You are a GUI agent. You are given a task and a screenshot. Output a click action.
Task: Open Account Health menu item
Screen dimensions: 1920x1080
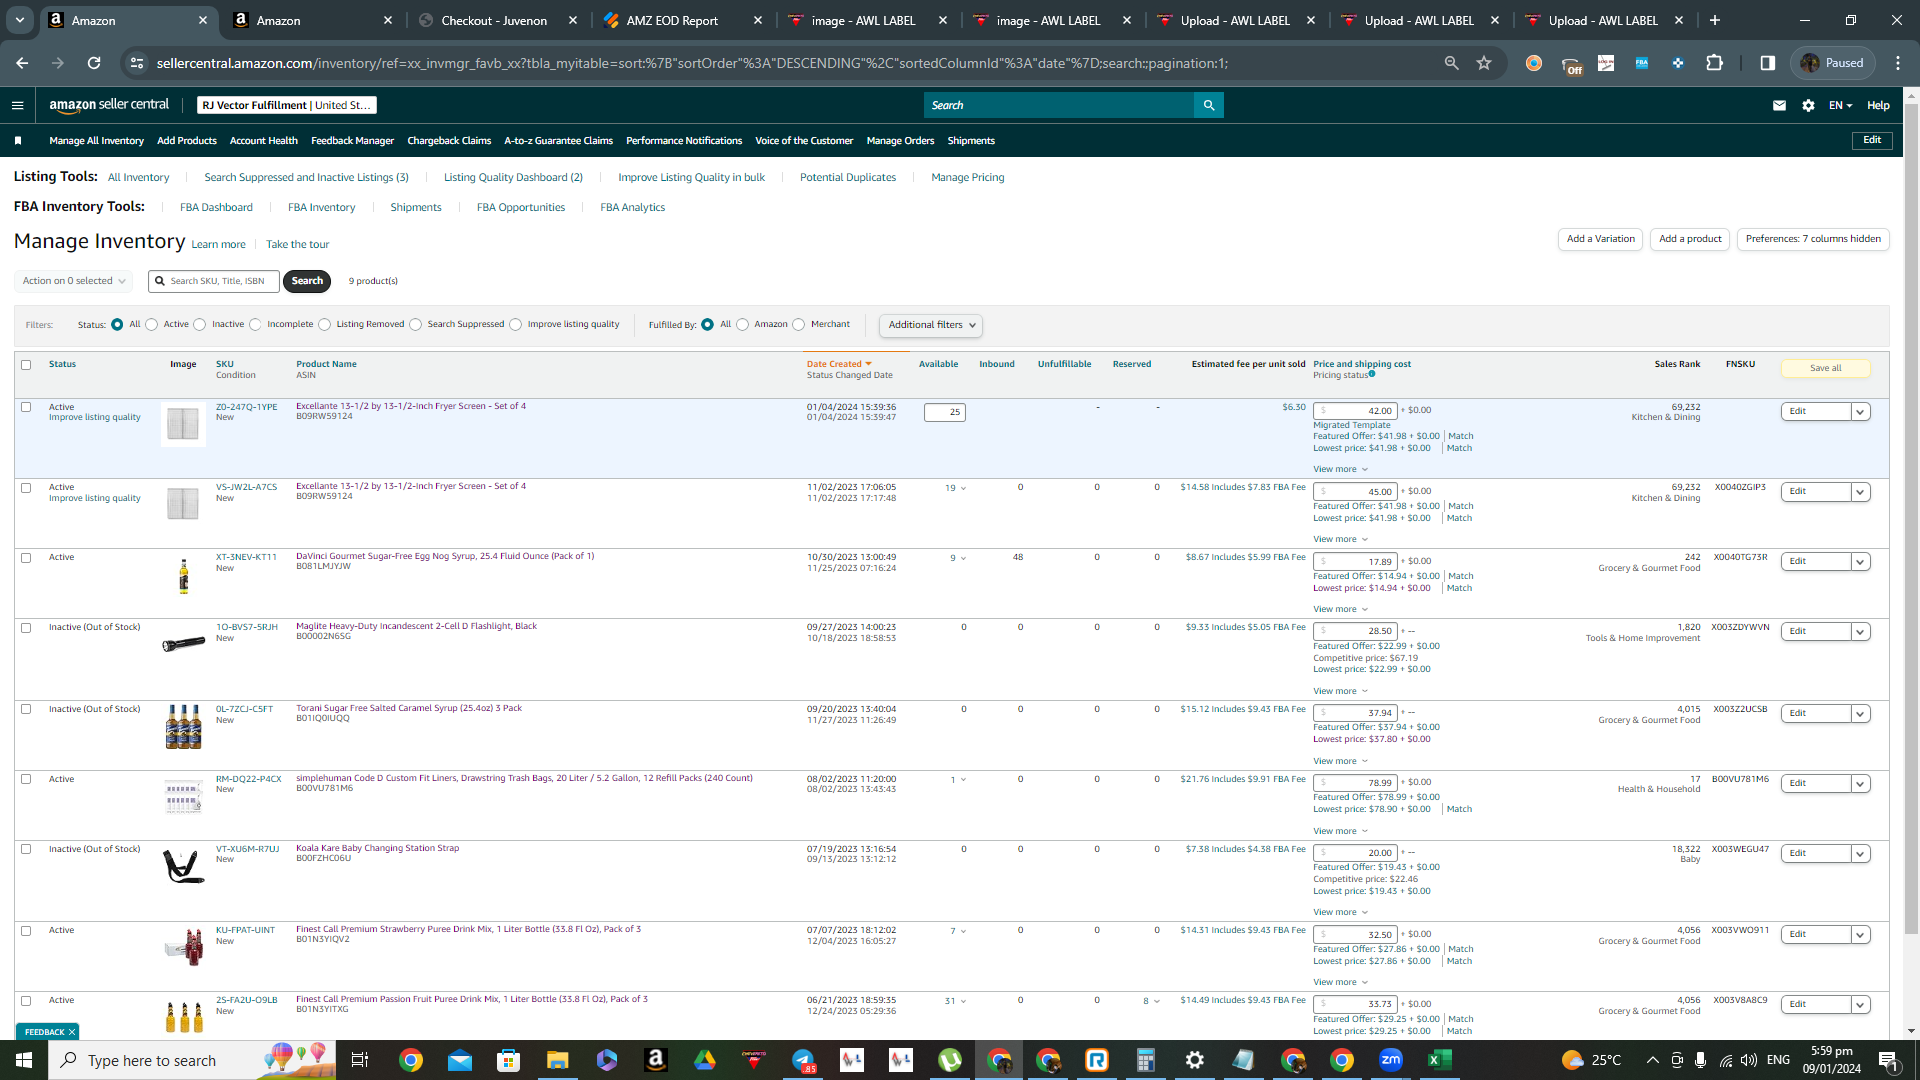pos(264,141)
